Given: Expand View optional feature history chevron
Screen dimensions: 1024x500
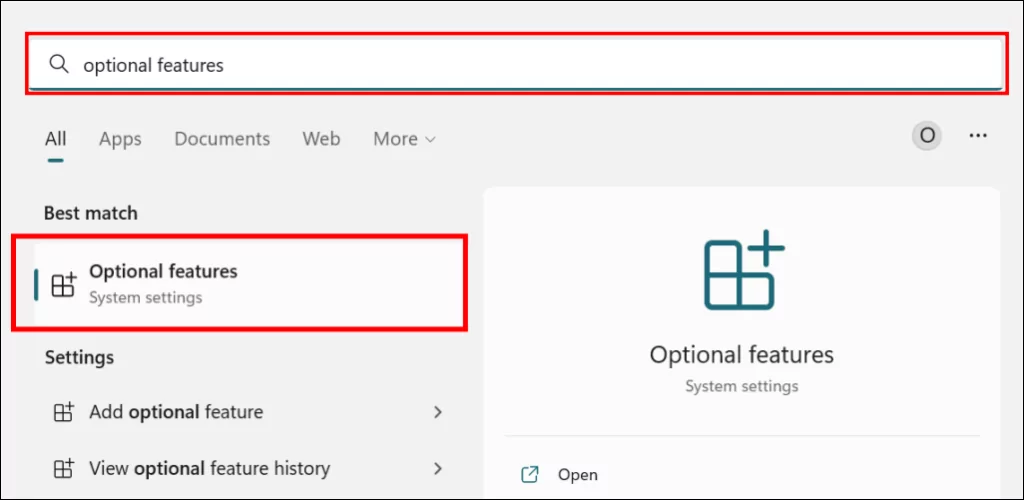Looking at the screenshot, I should [x=437, y=468].
